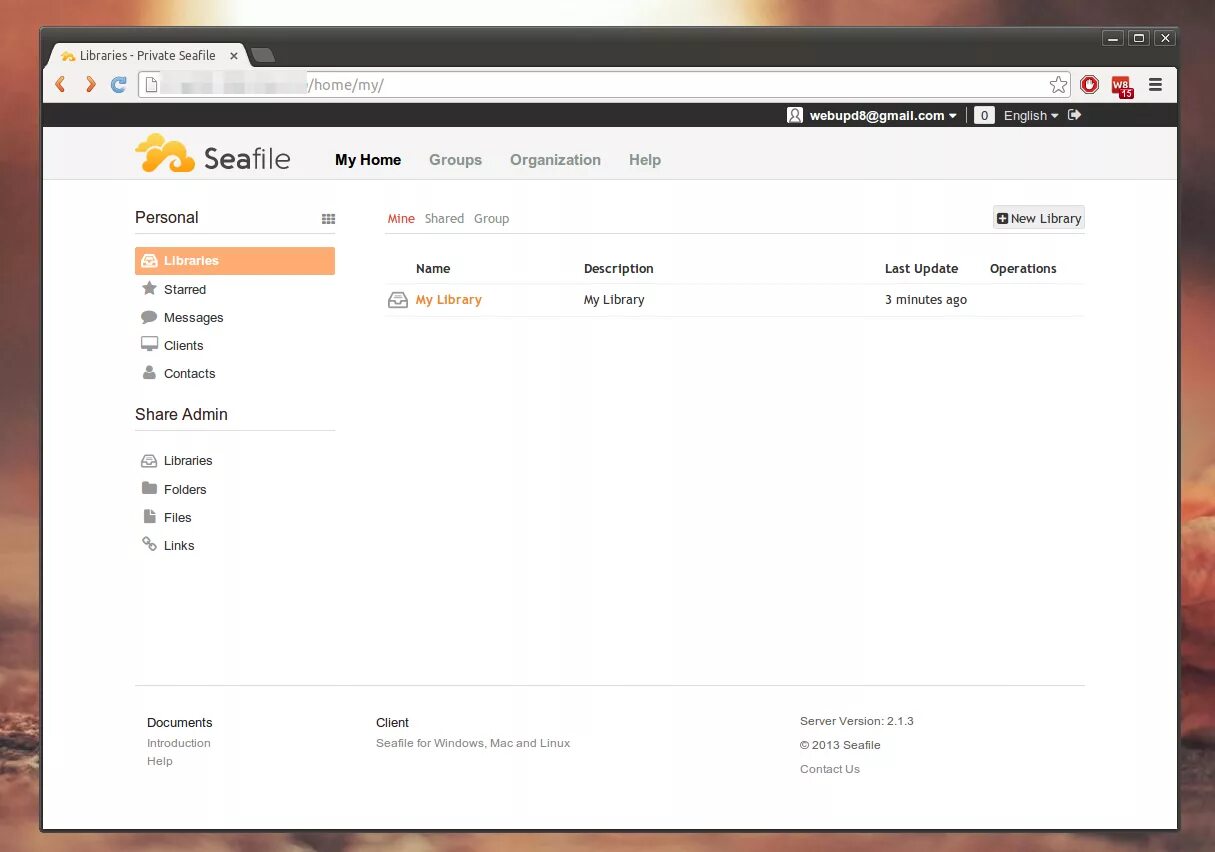Show Group libraries
Screen dimensions: 1215x852
coord(491,218)
